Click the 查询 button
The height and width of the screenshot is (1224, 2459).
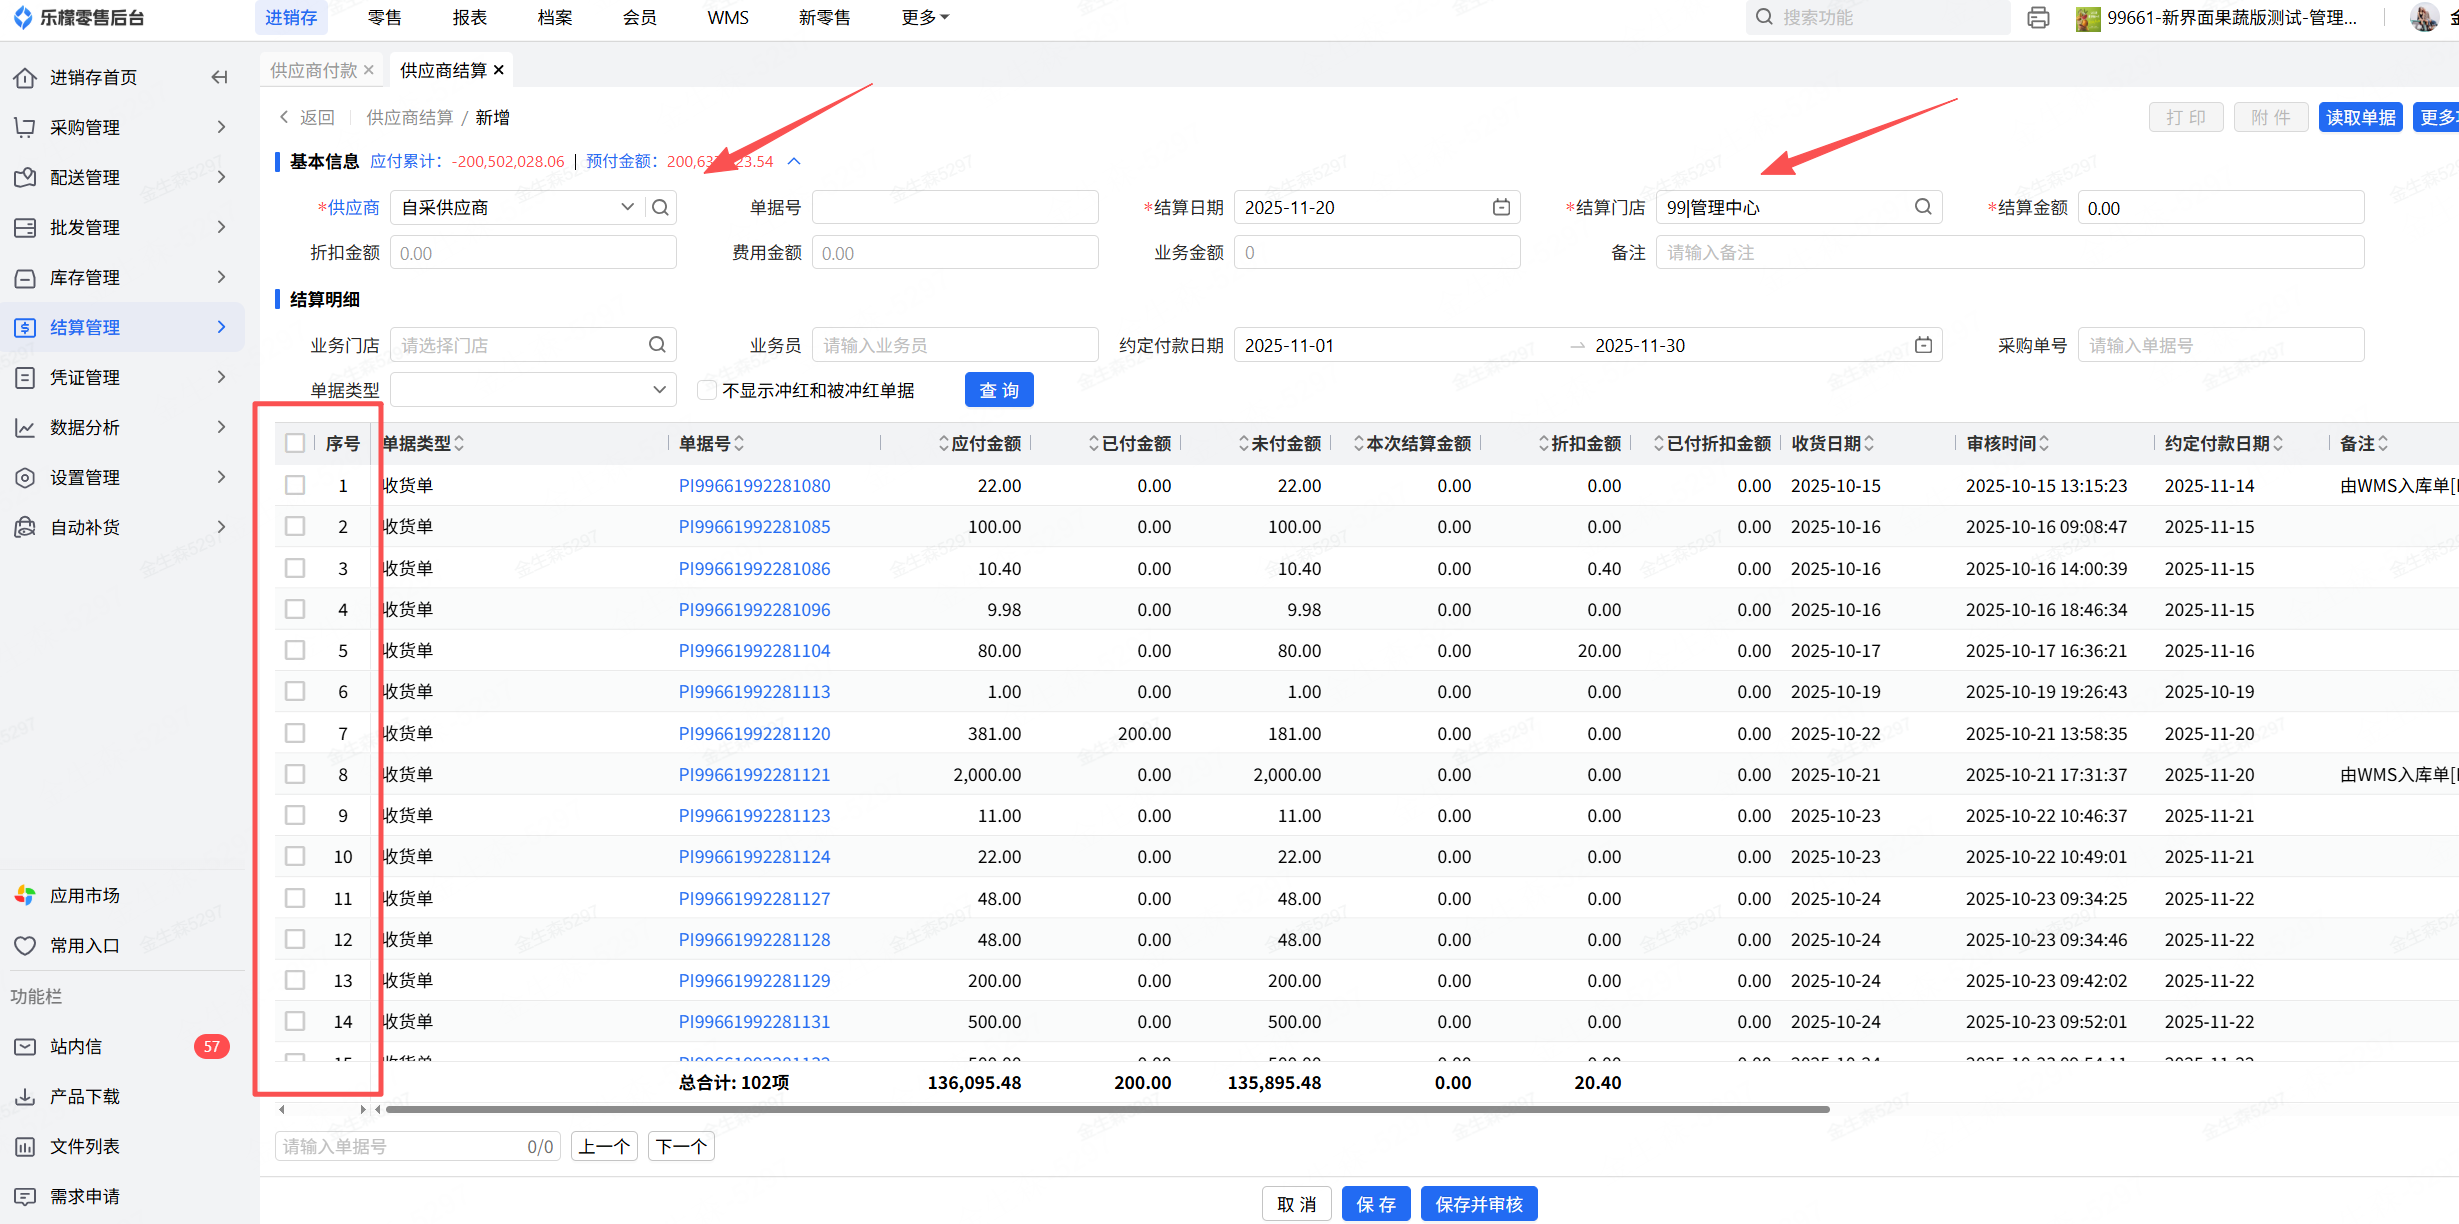[998, 390]
